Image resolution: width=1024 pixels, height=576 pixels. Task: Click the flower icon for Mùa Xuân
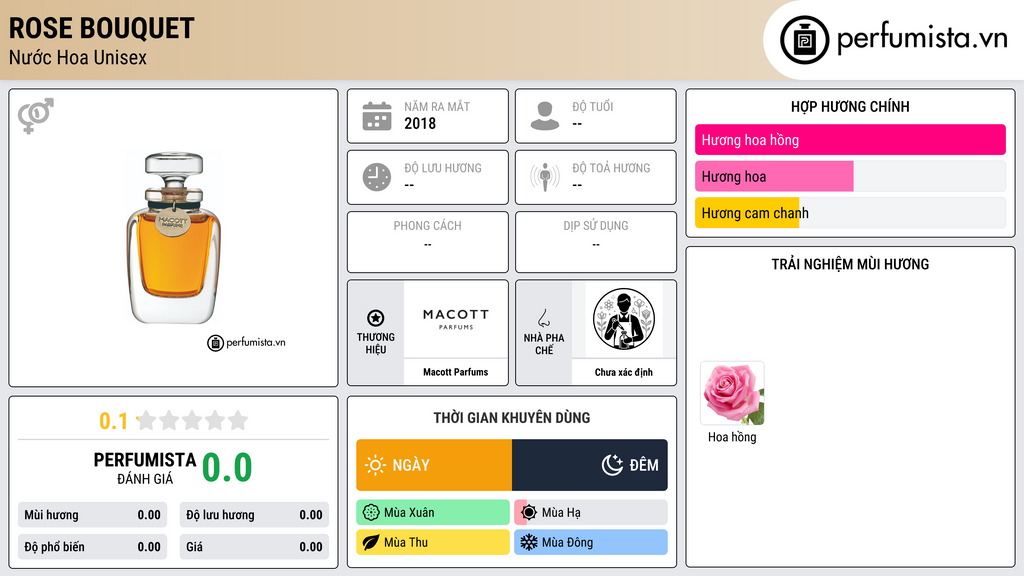click(x=371, y=513)
